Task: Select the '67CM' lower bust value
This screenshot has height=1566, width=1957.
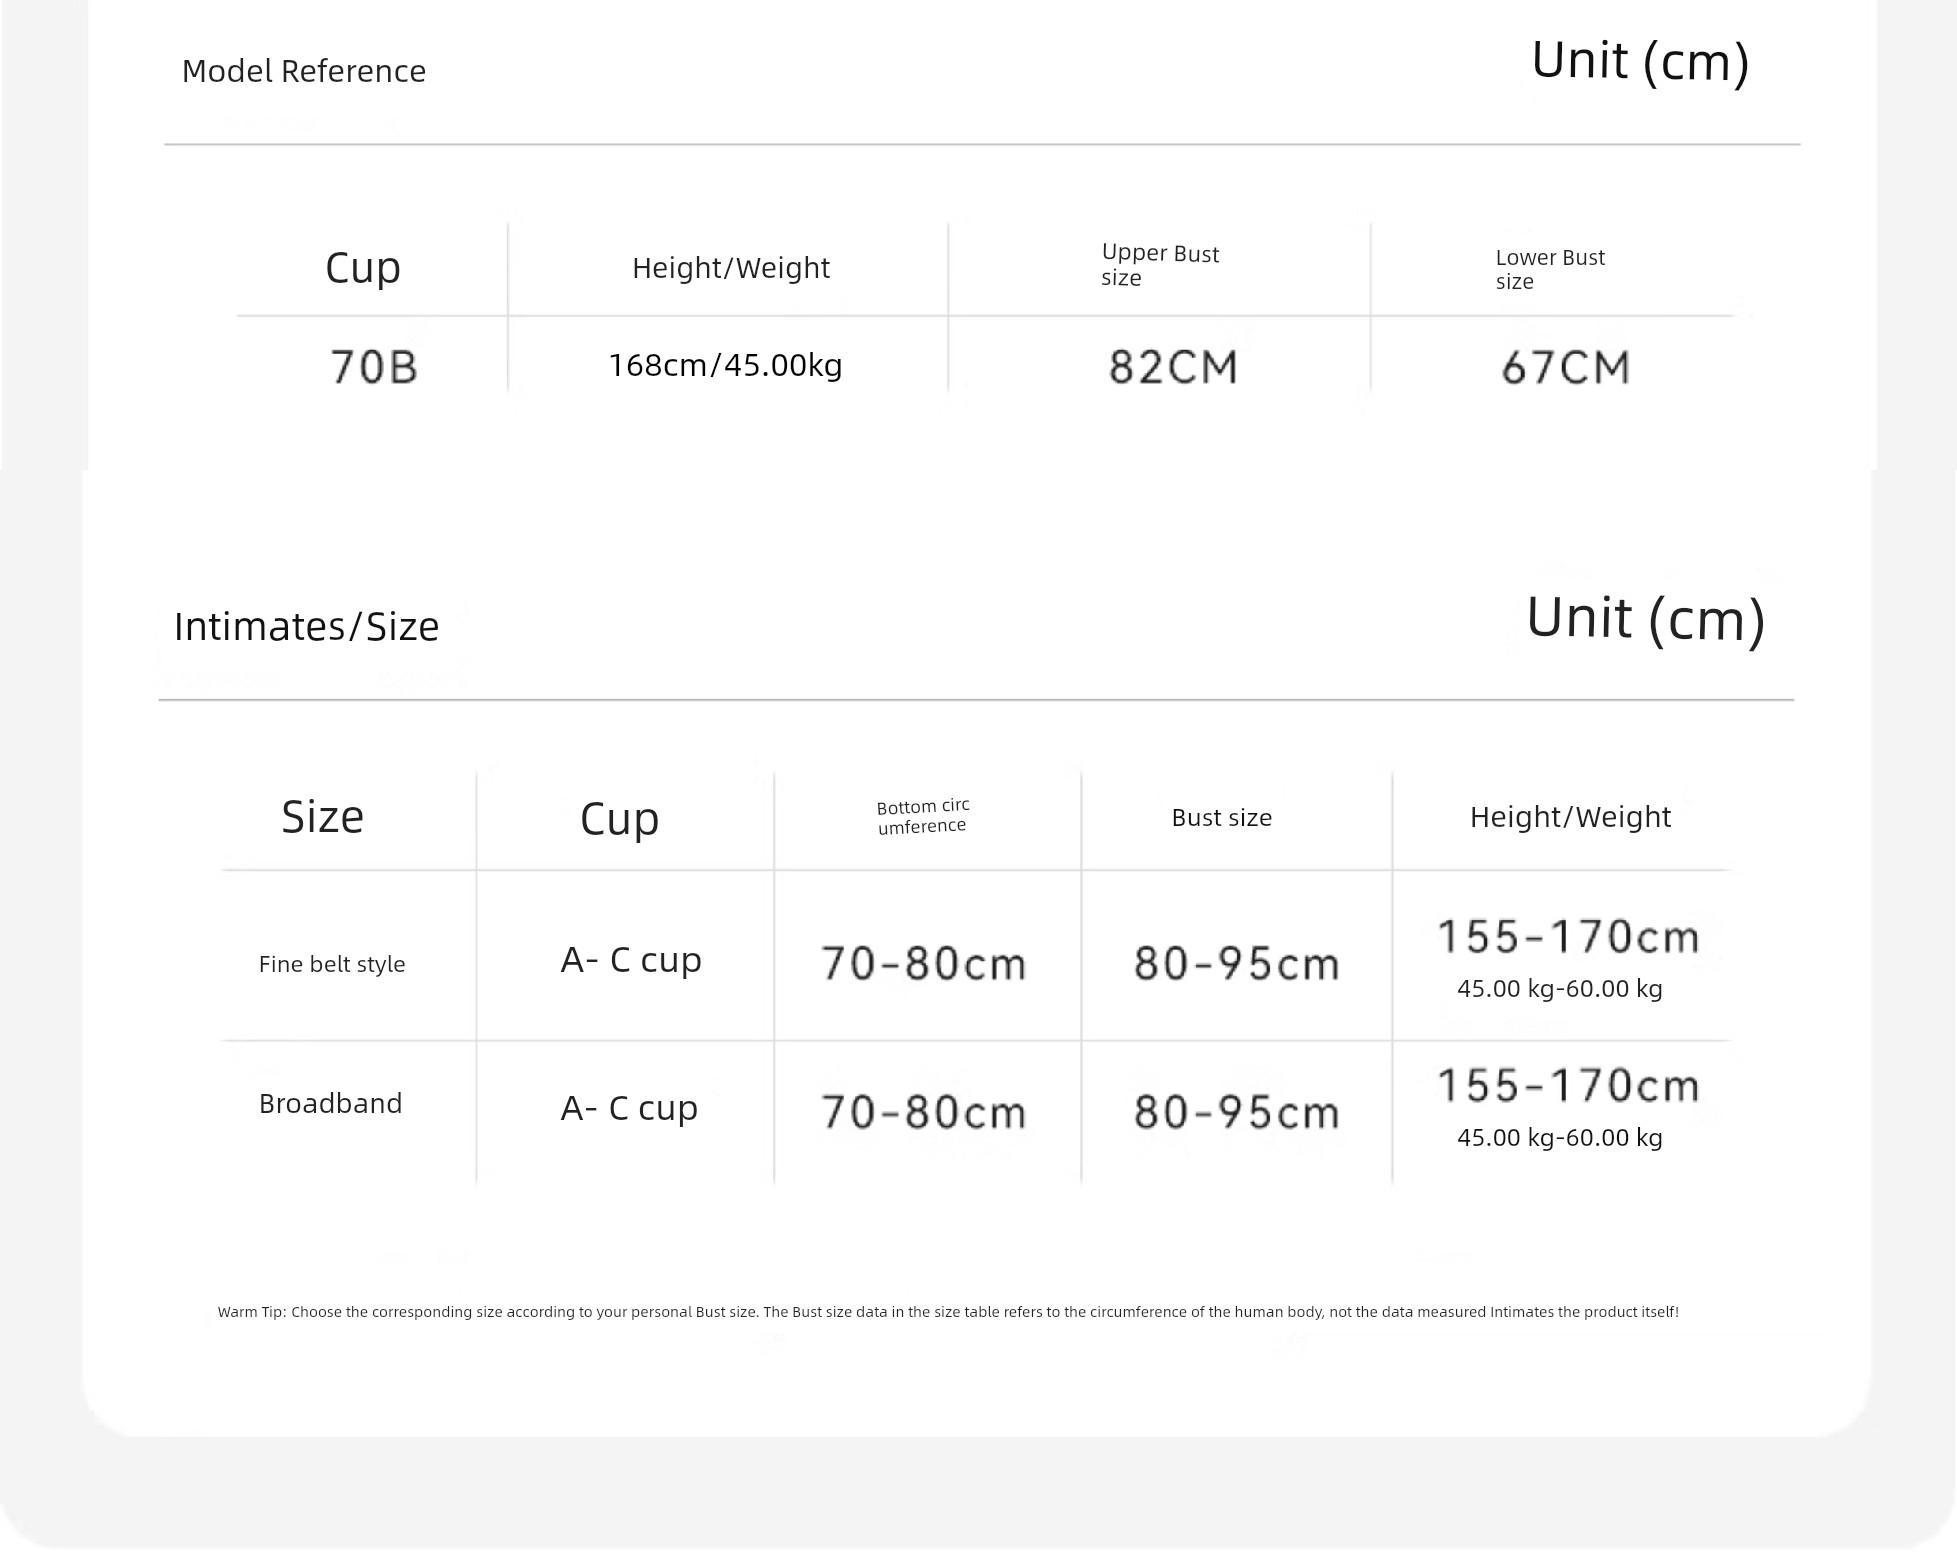Action: click(x=1565, y=367)
